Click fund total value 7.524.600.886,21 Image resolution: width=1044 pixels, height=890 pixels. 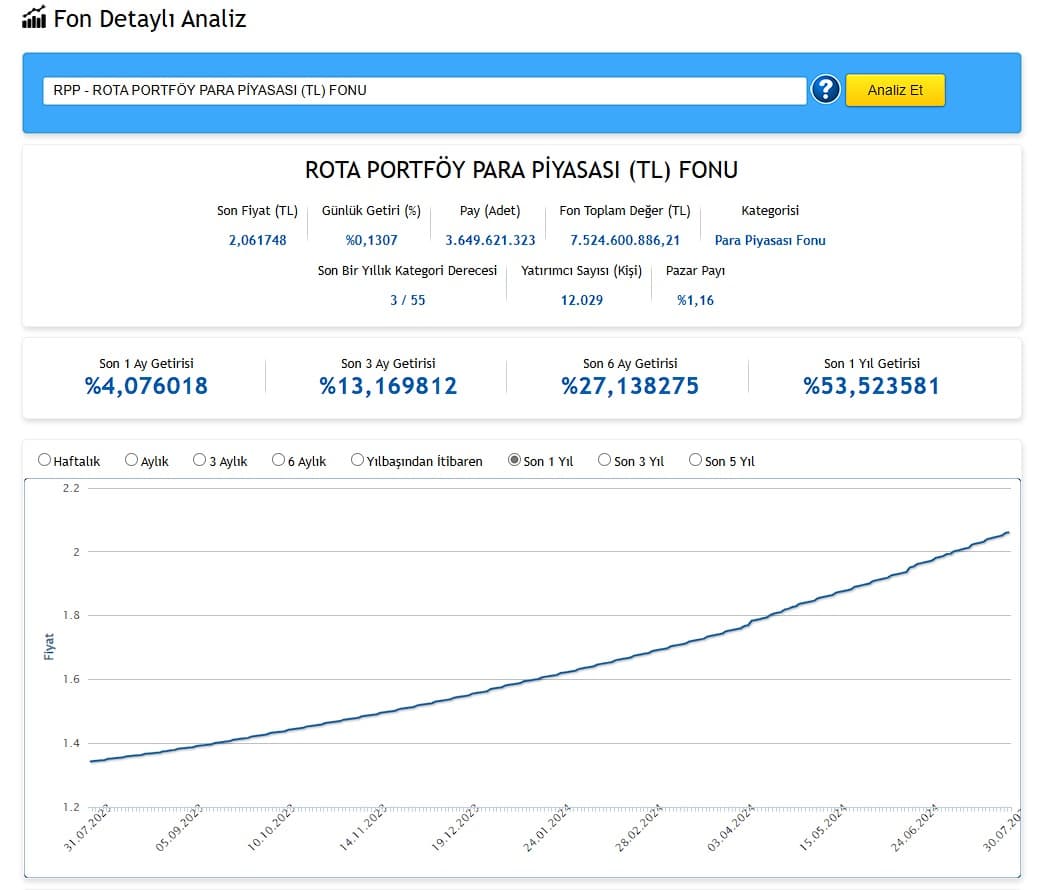coord(625,240)
